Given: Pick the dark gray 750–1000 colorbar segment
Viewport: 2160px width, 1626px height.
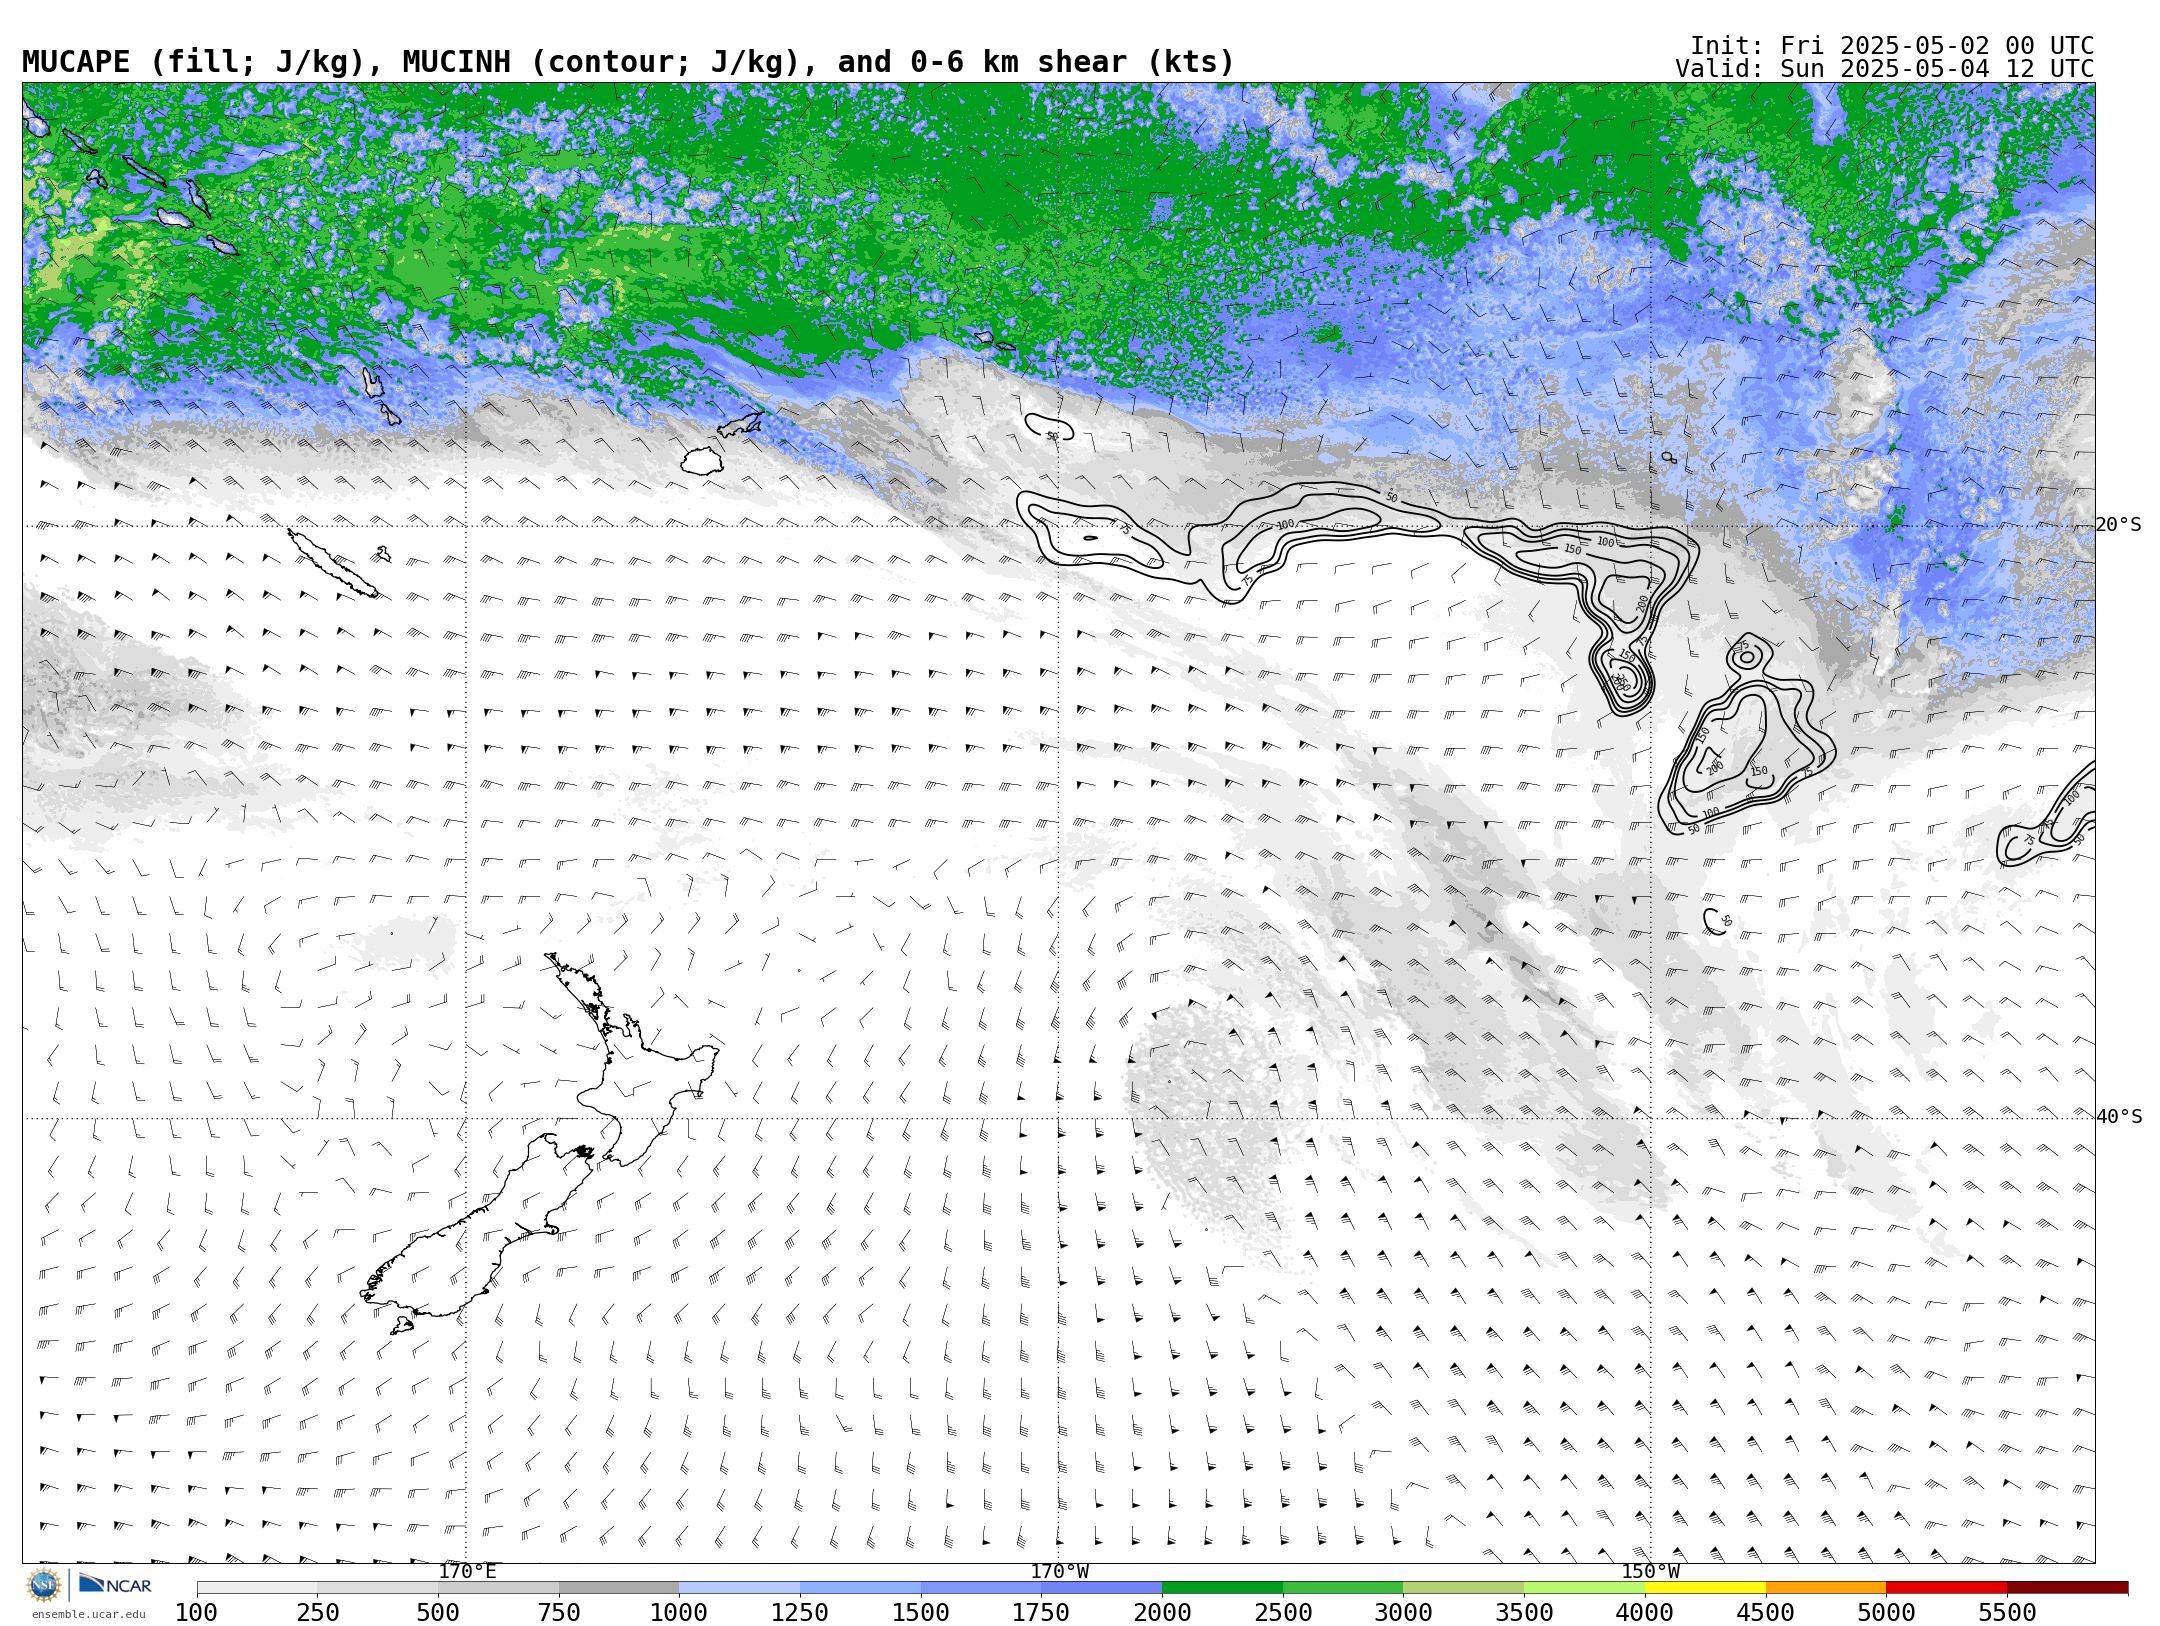Looking at the screenshot, I should coord(619,1588).
